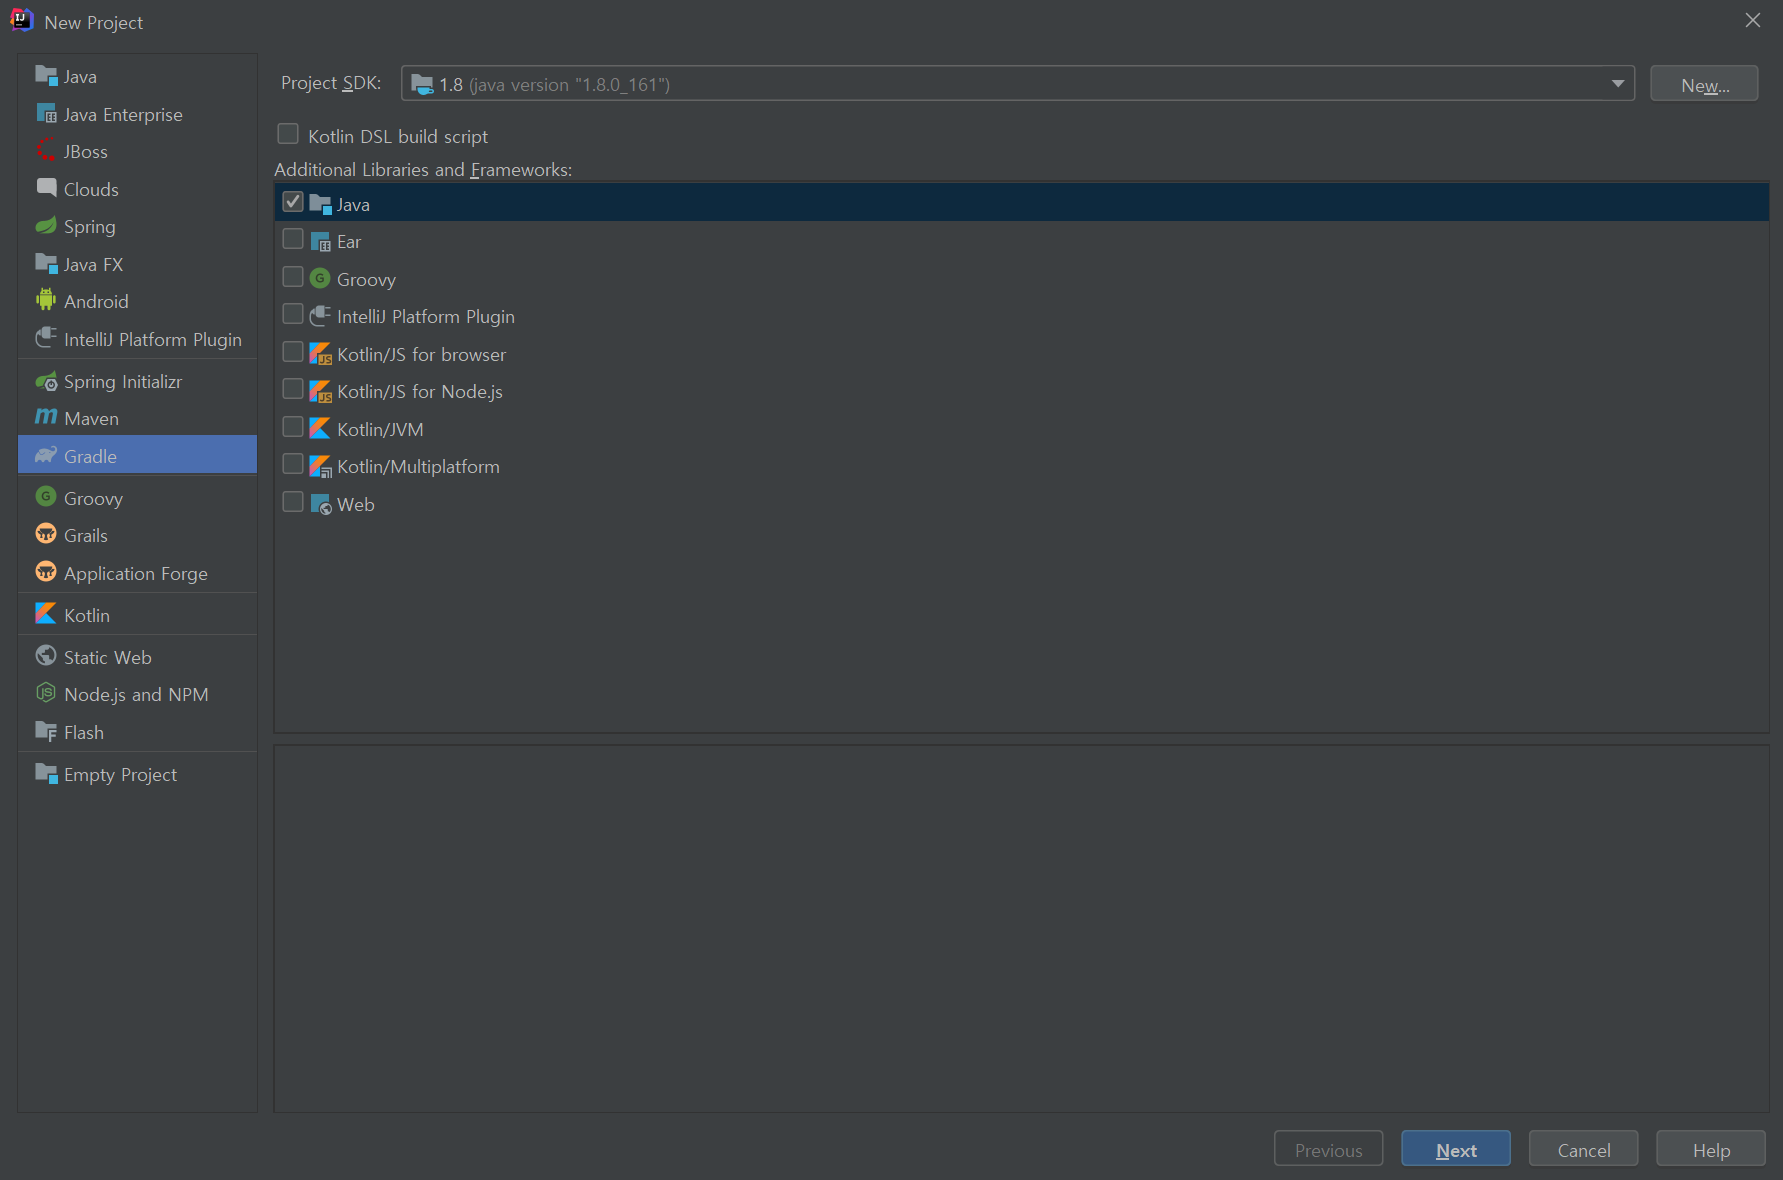Click the IntelliJ Platform Plugin framework icon
The width and height of the screenshot is (1783, 1180).
[x=320, y=316]
